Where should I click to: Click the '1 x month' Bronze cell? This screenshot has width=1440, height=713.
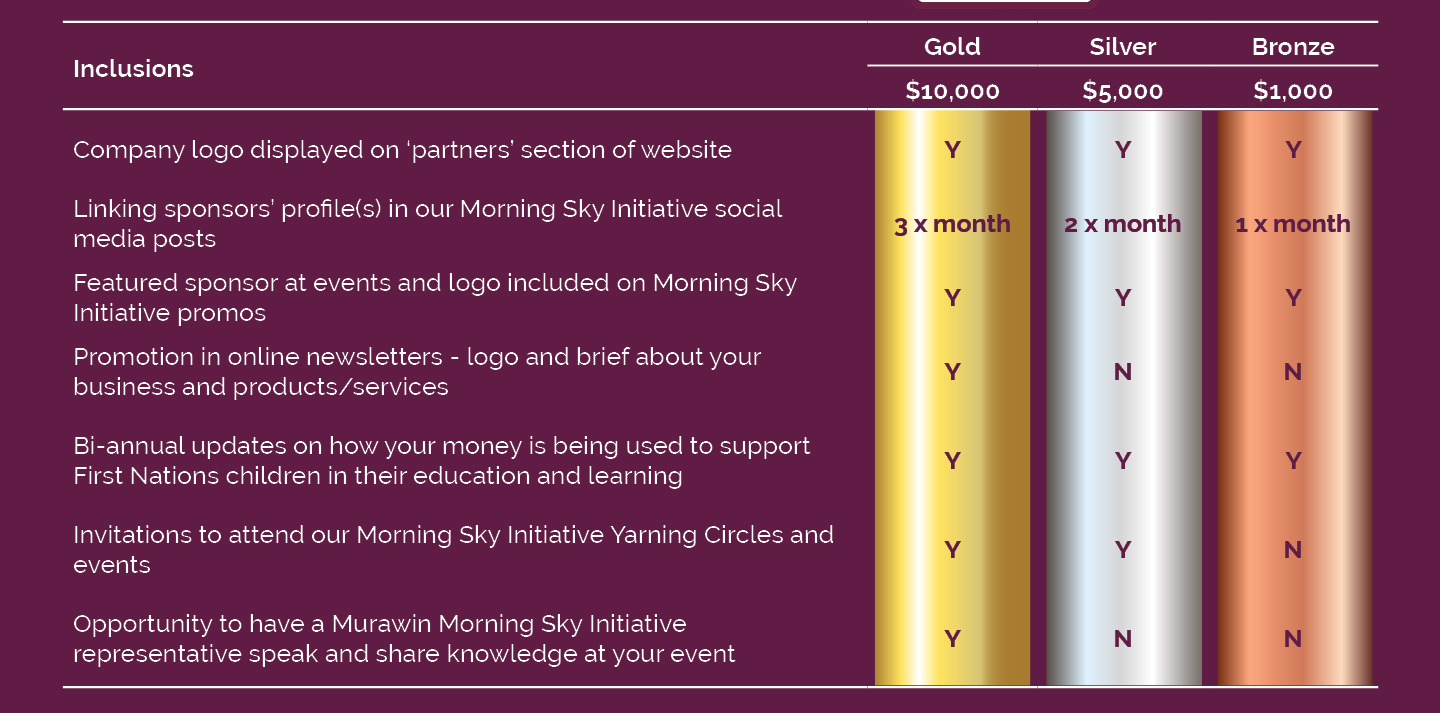click(x=1293, y=224)
